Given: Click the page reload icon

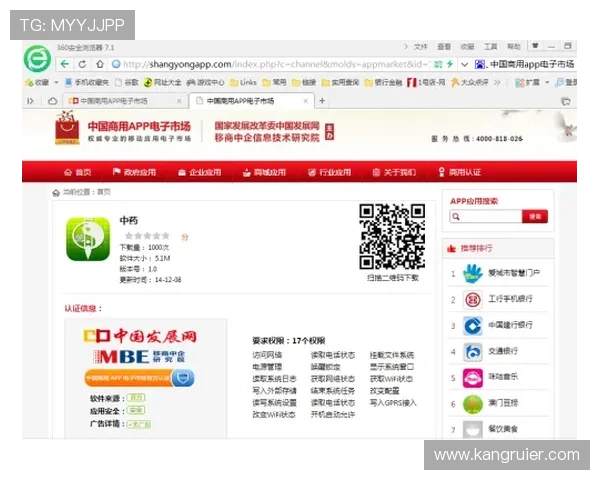Looking at the screenshot, I should 82,64.
